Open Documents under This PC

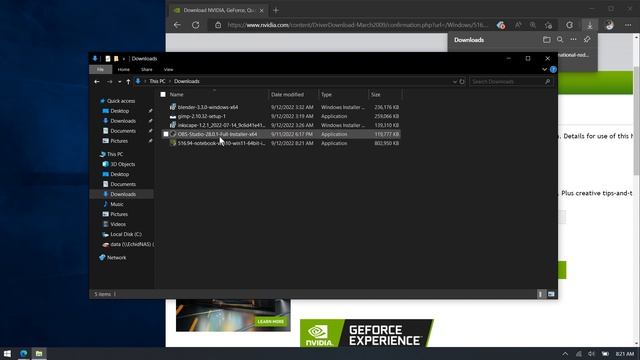pyautogui.click(x=123, y=184)
